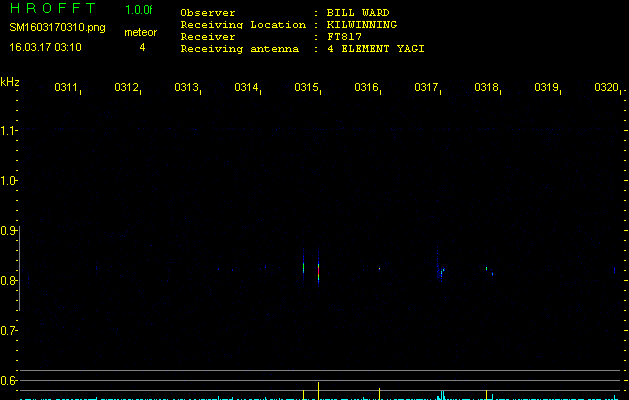Click the blue echo near 0320
The width and height of the screenshot is (629, 400).
click(615, 270)
